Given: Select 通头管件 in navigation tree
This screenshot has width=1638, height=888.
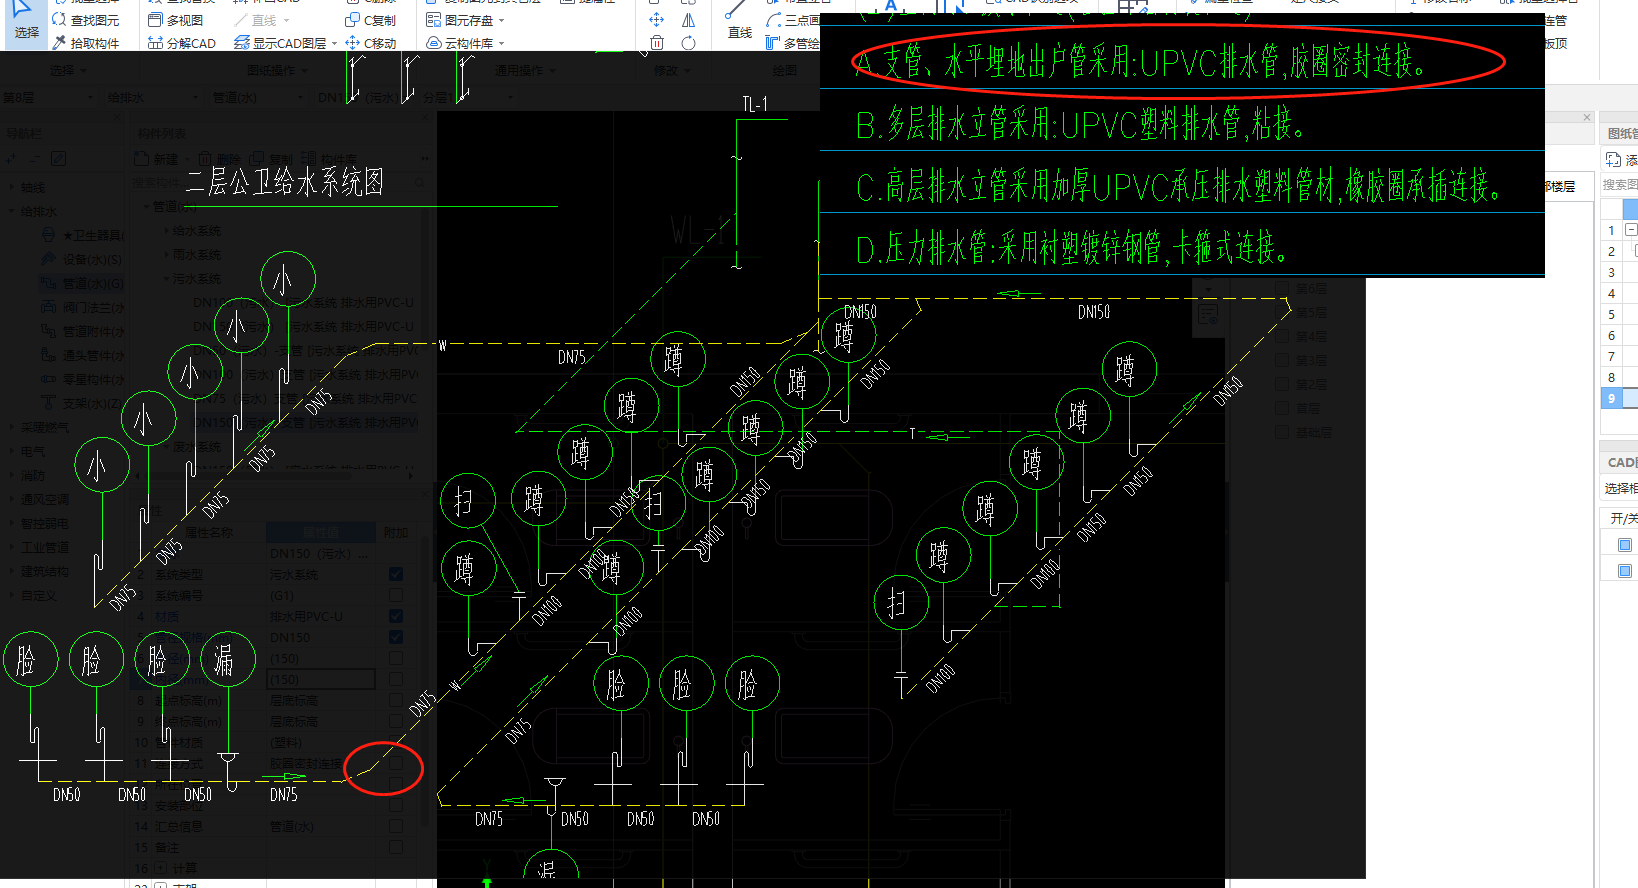Looking at the screenshot, I should [x=83, y=356].
